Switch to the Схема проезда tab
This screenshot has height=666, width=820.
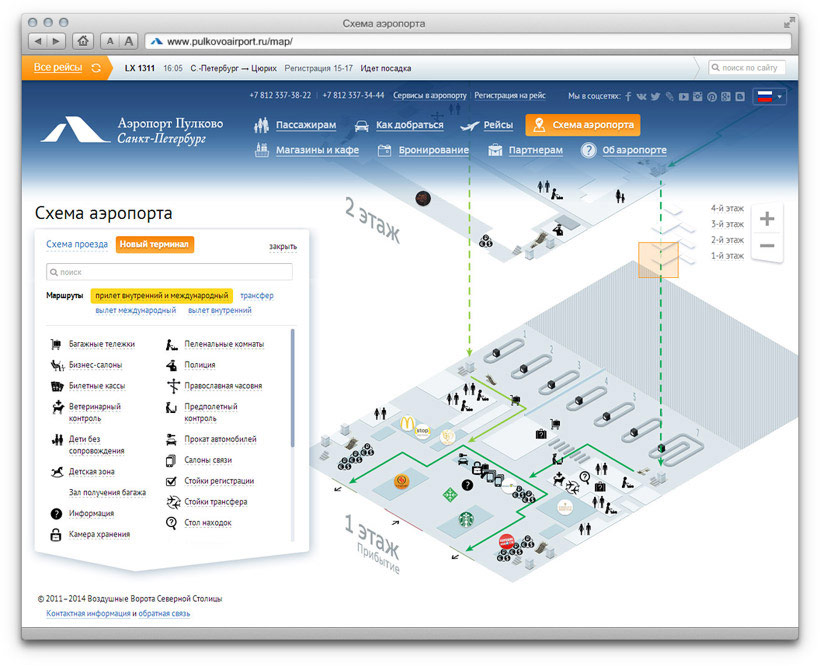click(x=77, y=244)
